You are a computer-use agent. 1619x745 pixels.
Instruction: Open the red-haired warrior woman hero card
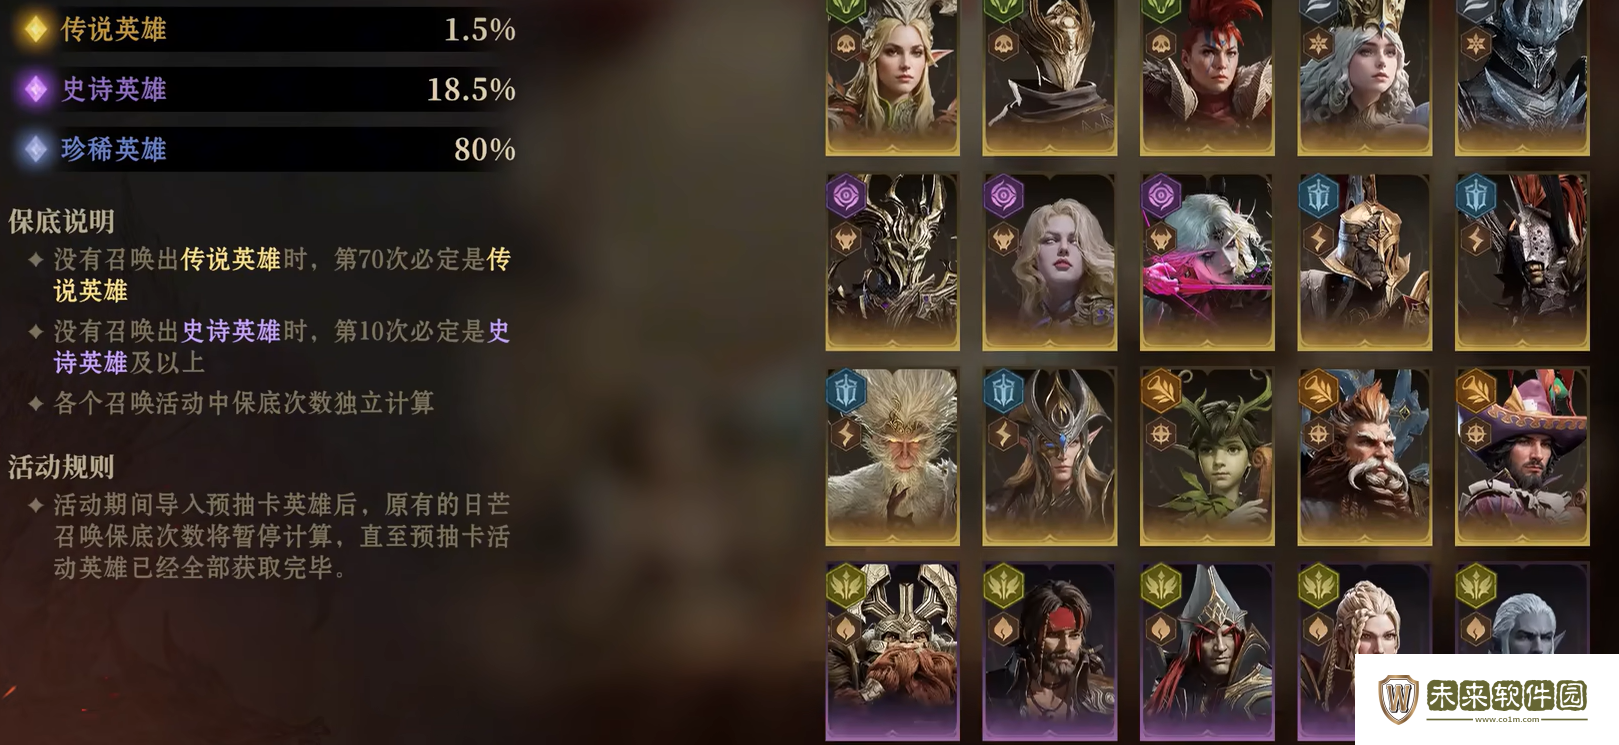pyautogui.click(x=1207, y=77)
